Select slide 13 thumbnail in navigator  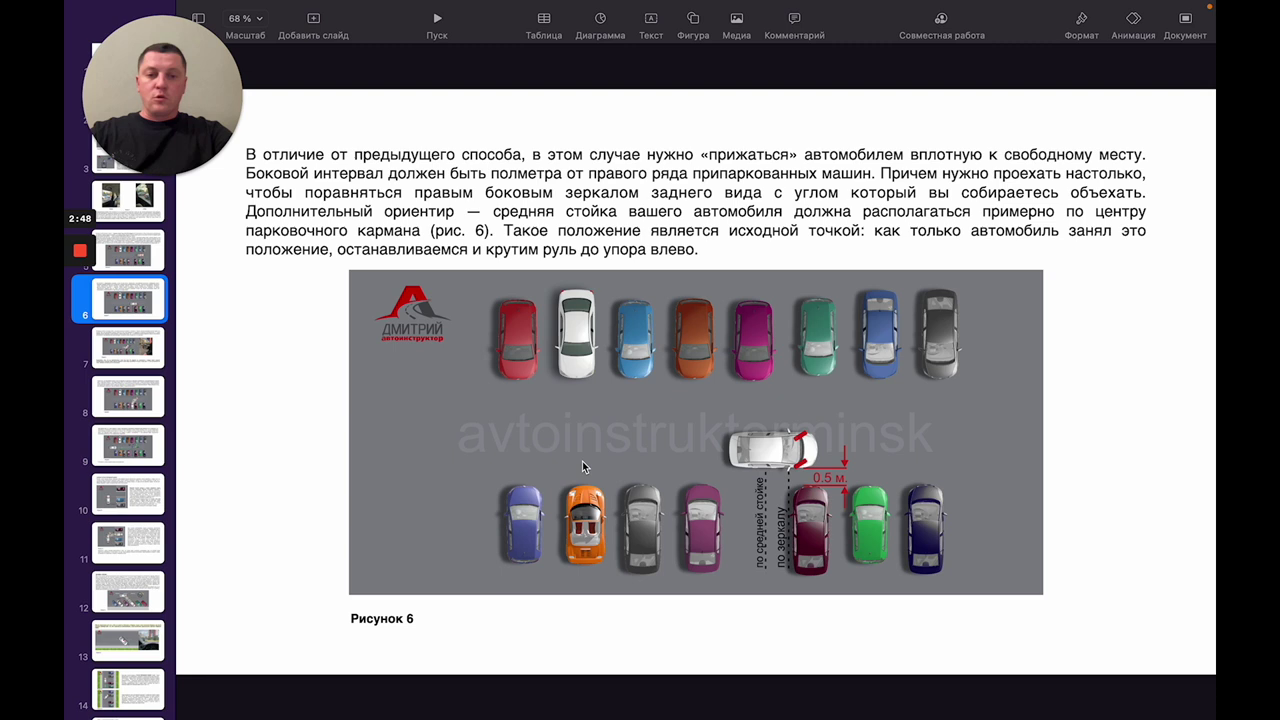(128, 639)
